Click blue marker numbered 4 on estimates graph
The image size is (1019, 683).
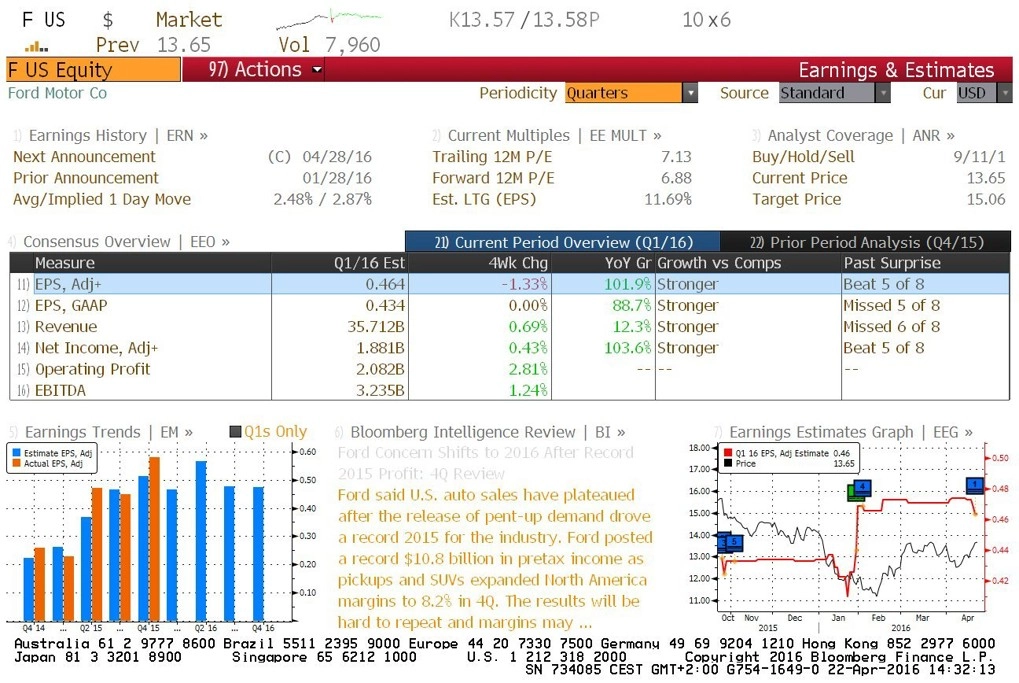tap(862, 487)
